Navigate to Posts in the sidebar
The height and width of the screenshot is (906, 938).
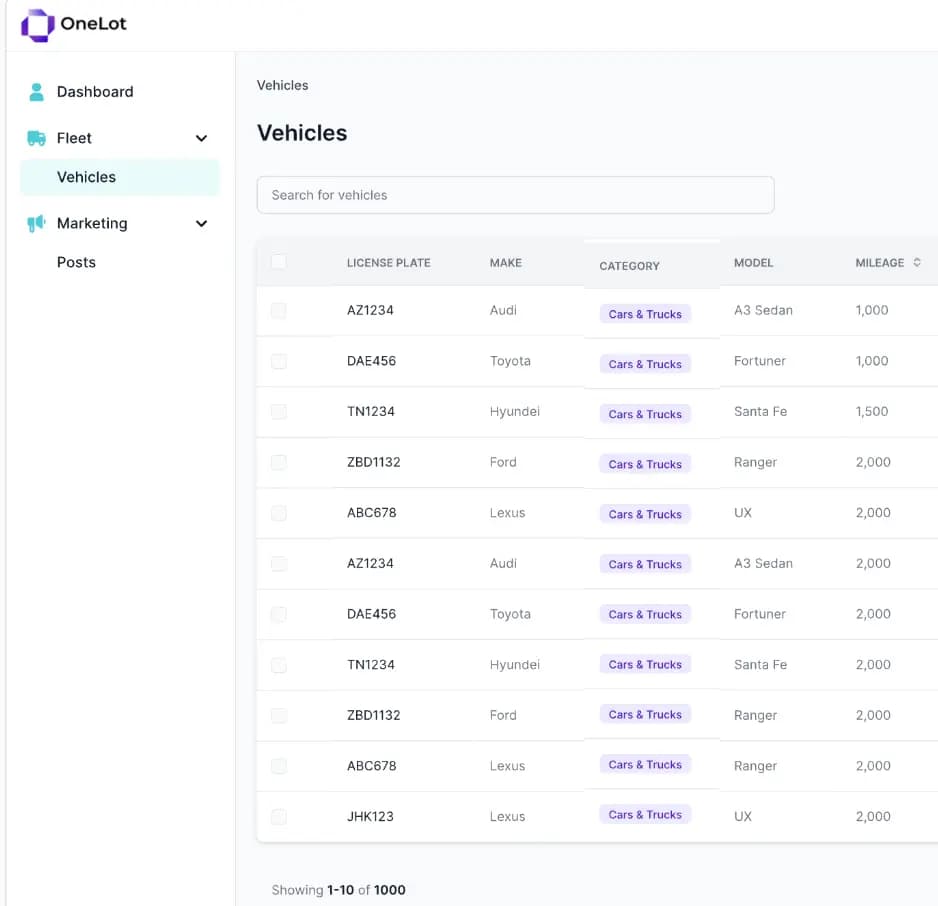pyautogui.click(x=76, y=262)
